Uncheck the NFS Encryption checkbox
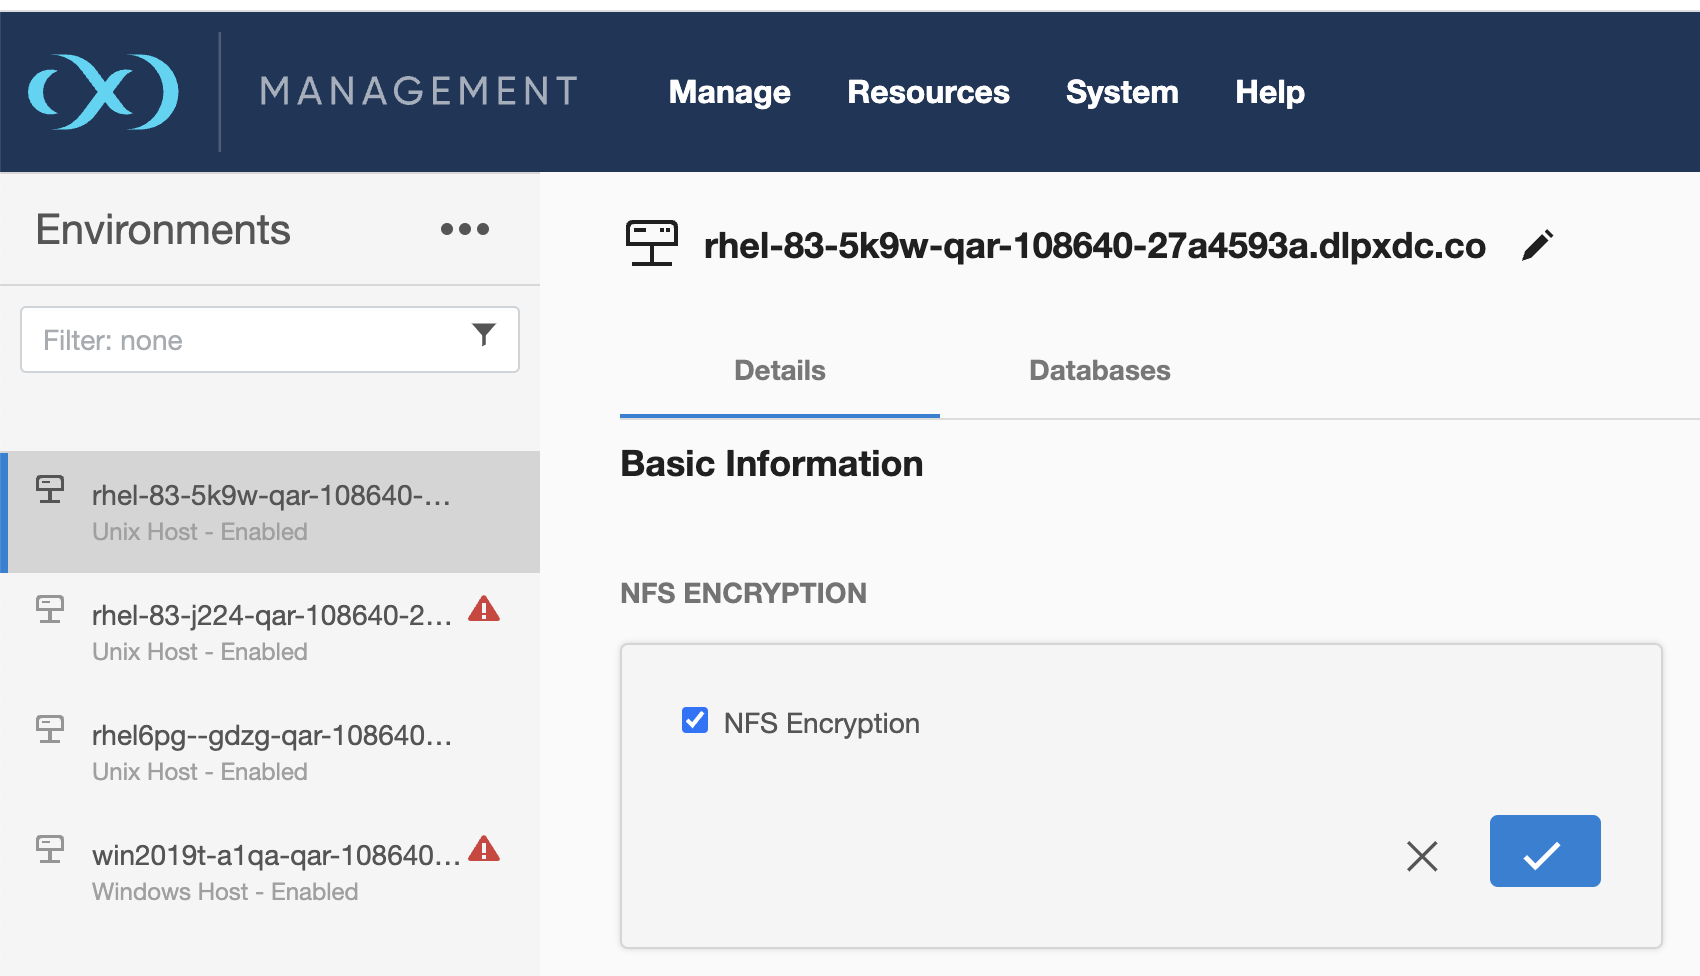 [695, 721]
